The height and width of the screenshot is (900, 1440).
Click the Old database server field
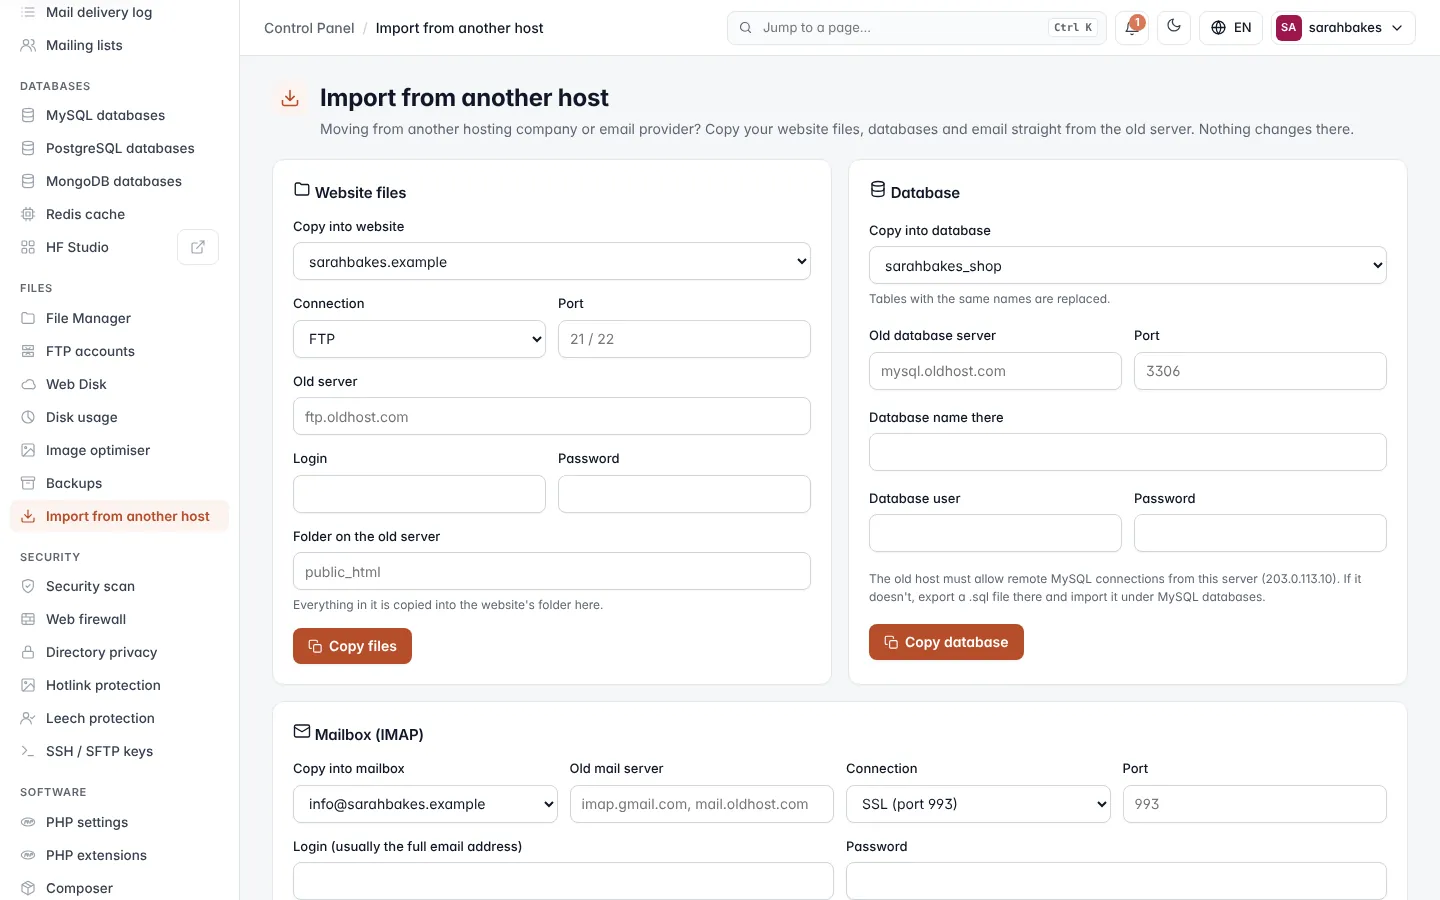point(995,371)
